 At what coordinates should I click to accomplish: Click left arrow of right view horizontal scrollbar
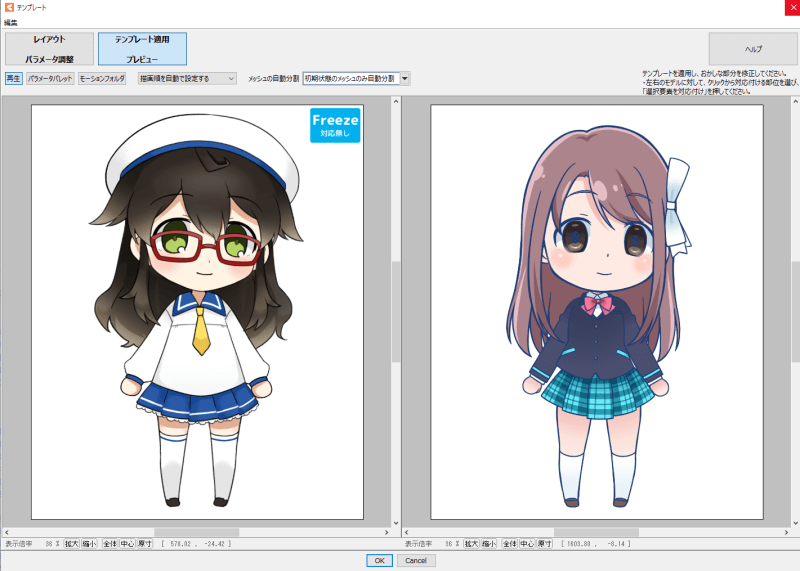[407, 532]
